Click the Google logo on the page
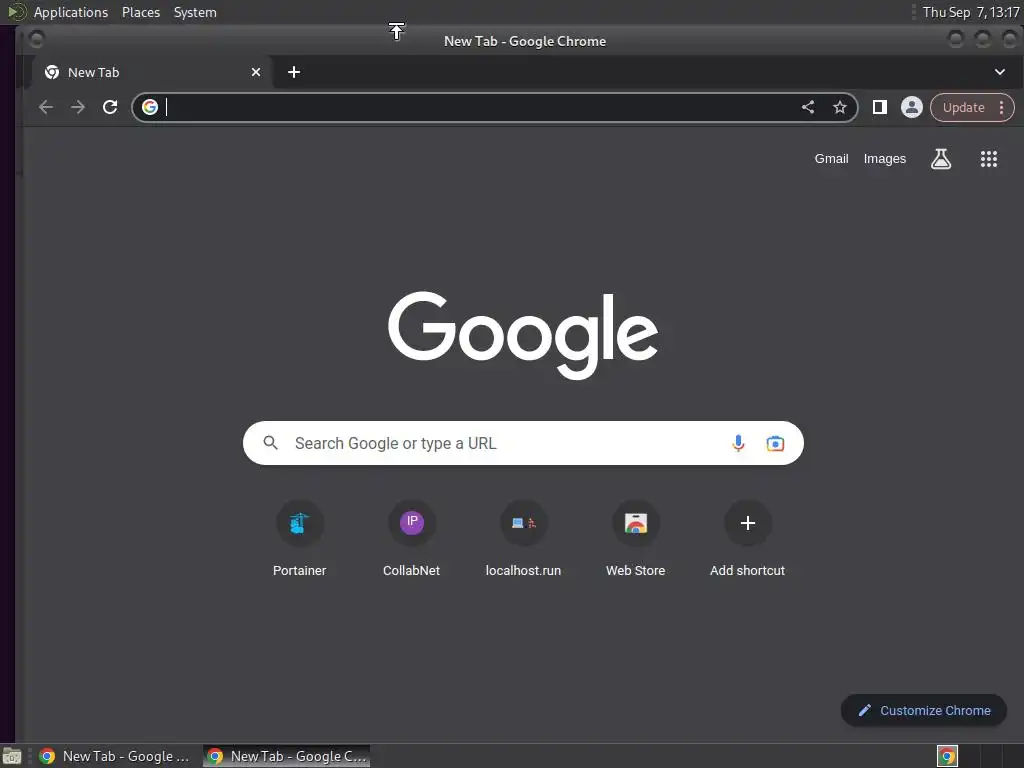The image size is (1024, 768). 523,335
